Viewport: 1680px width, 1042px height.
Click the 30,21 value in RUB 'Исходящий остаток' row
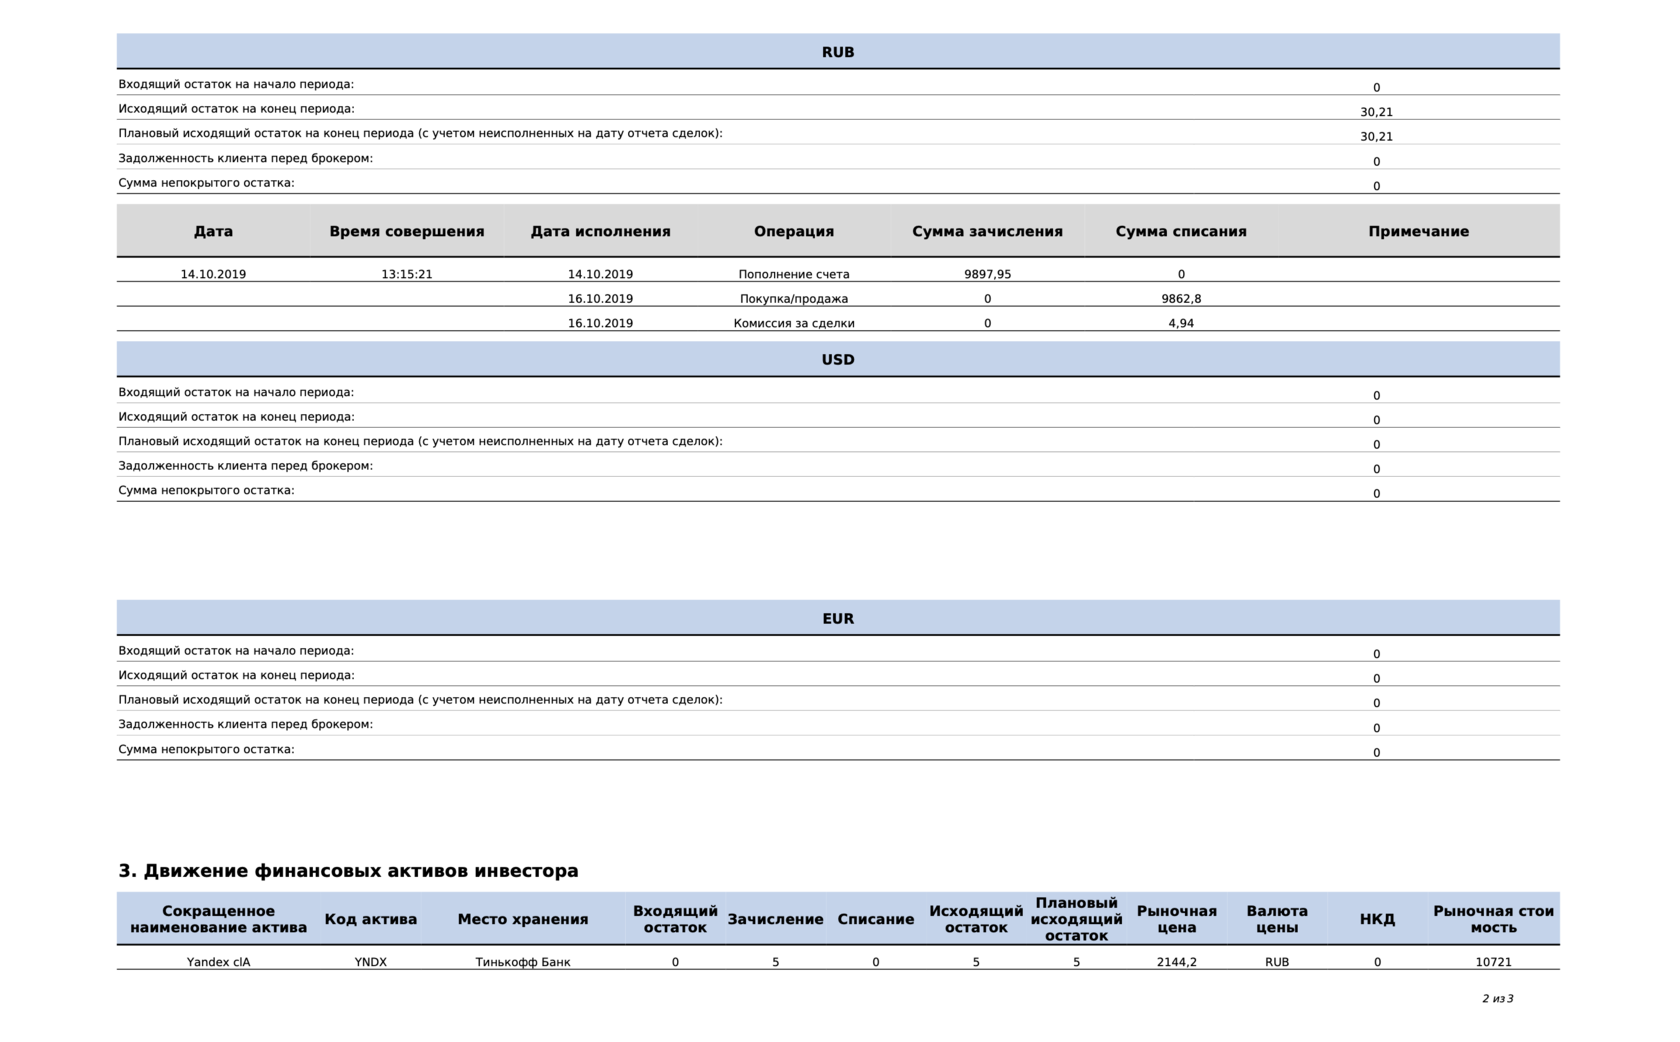1376,112
